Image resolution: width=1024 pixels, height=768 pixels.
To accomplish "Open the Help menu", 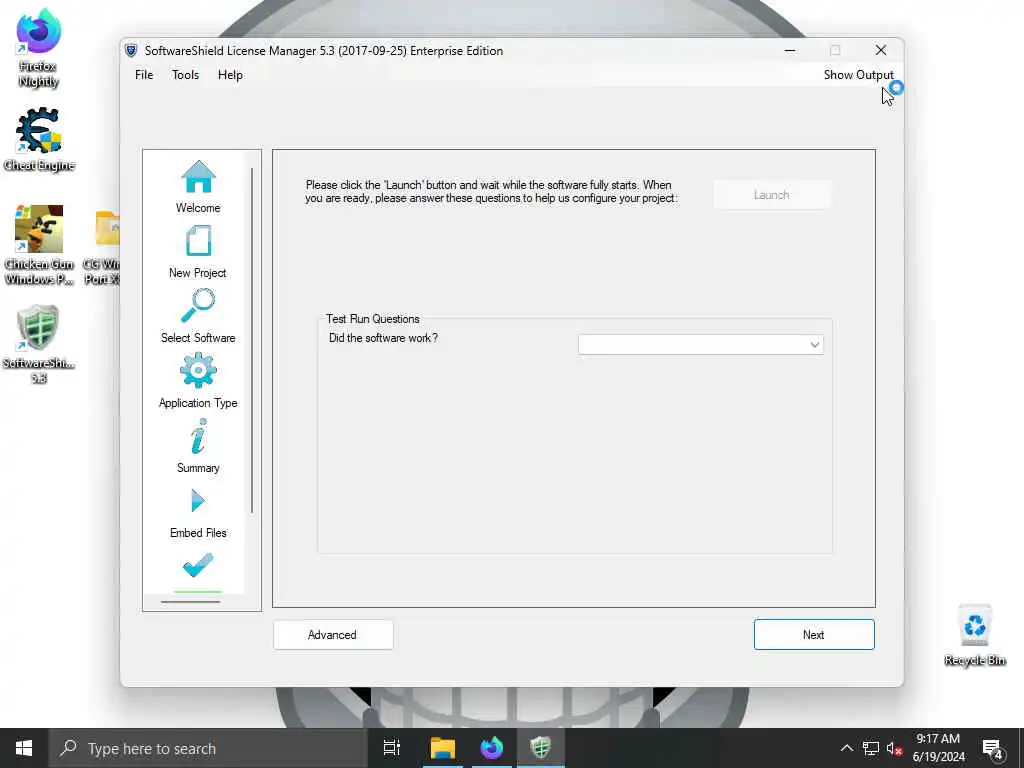I will tap(230, 74).
